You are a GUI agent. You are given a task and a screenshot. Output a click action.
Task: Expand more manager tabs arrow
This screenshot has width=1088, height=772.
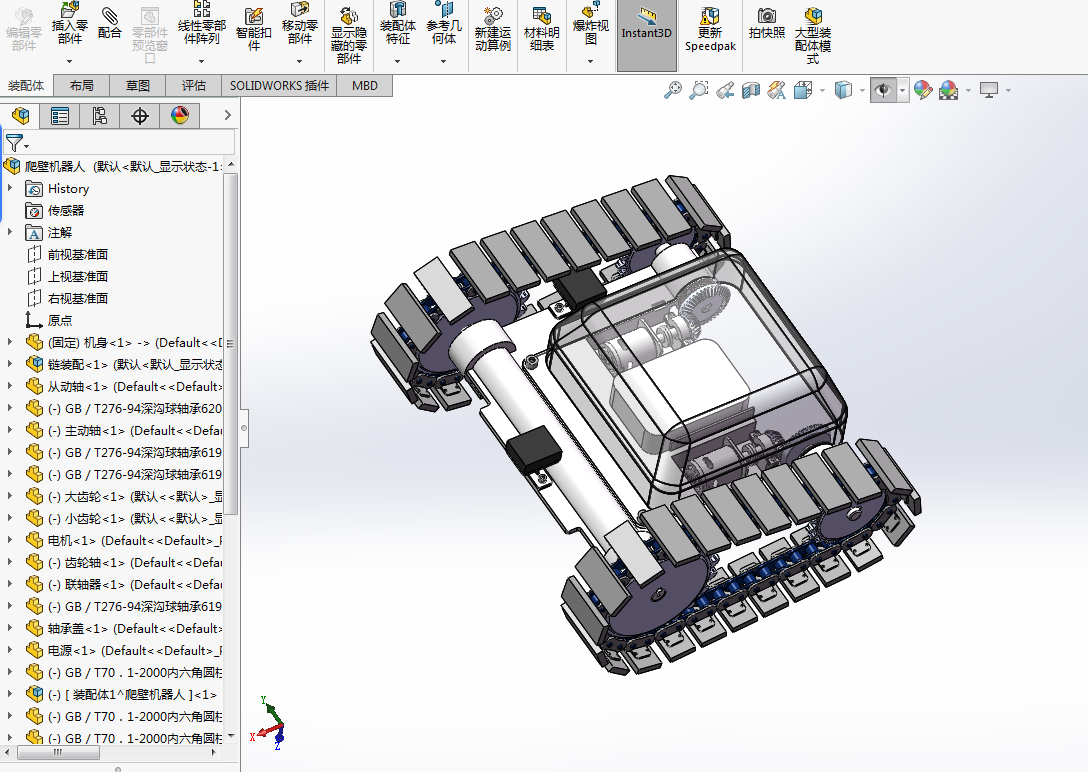tap(228, 115)
